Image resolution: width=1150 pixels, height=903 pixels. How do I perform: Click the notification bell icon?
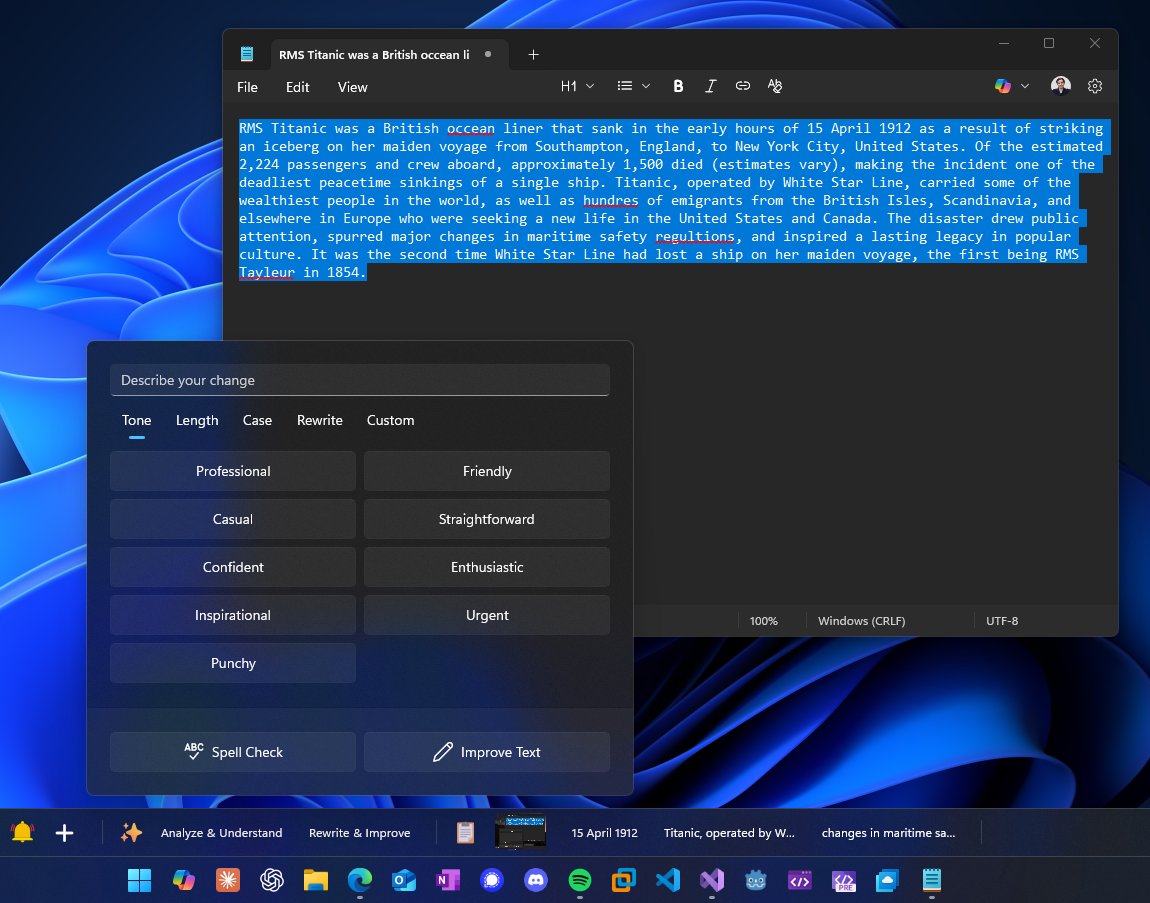[x=22, y=833]
